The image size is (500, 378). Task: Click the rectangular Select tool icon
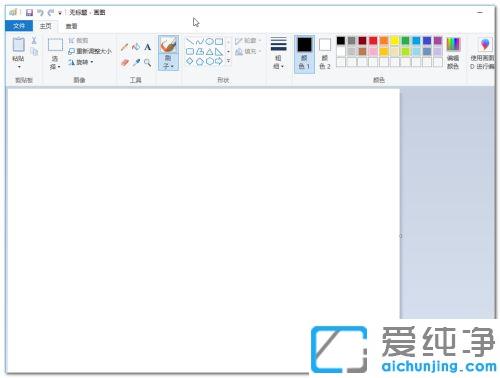[x=55, y=45]
